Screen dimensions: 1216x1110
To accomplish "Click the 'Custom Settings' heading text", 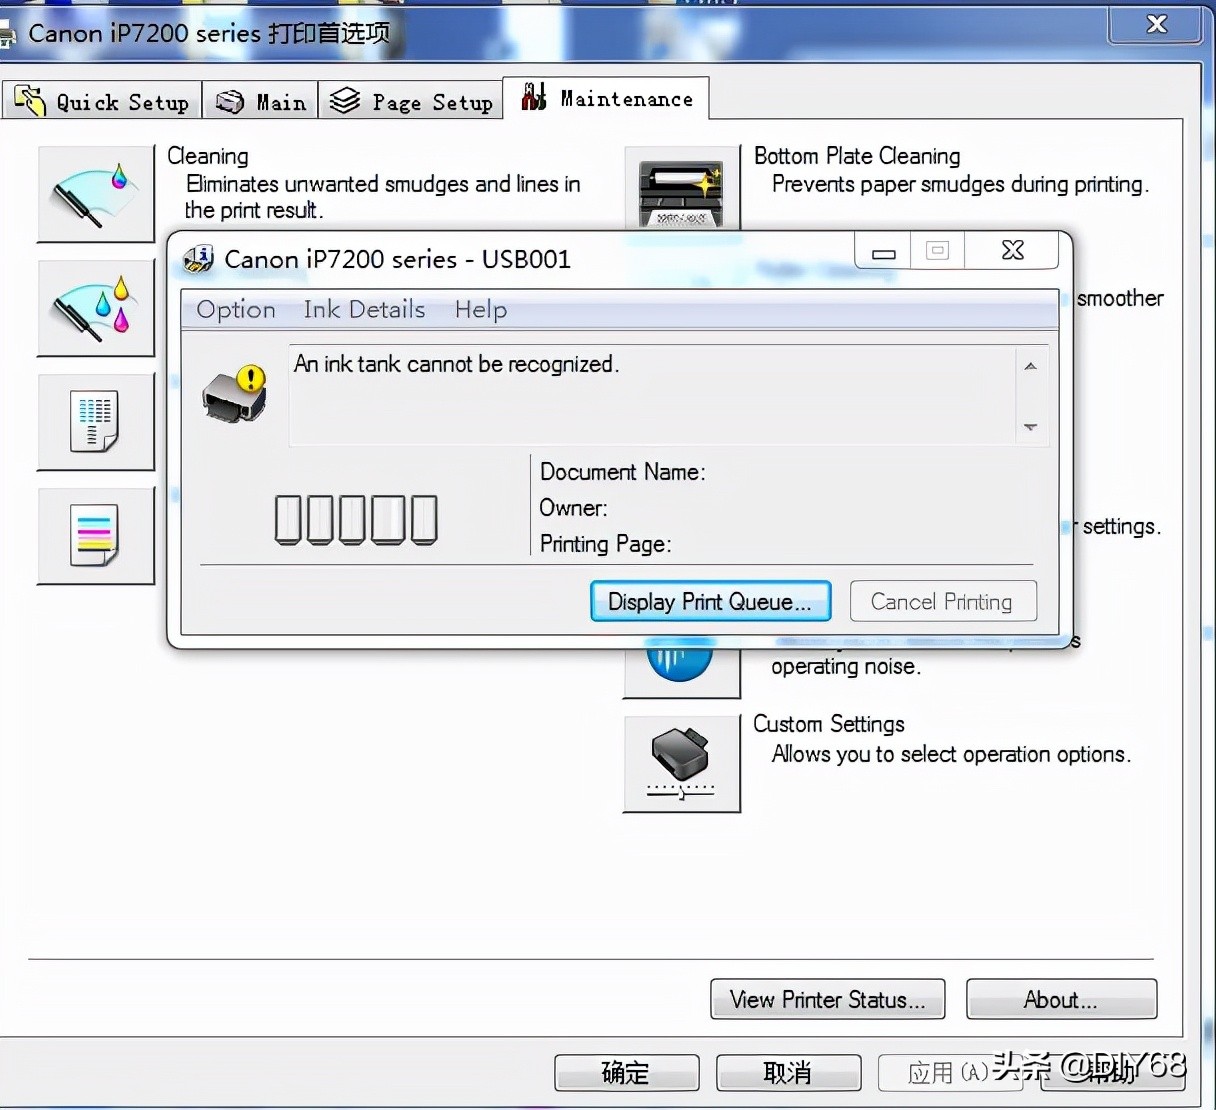I will [829, 724].
